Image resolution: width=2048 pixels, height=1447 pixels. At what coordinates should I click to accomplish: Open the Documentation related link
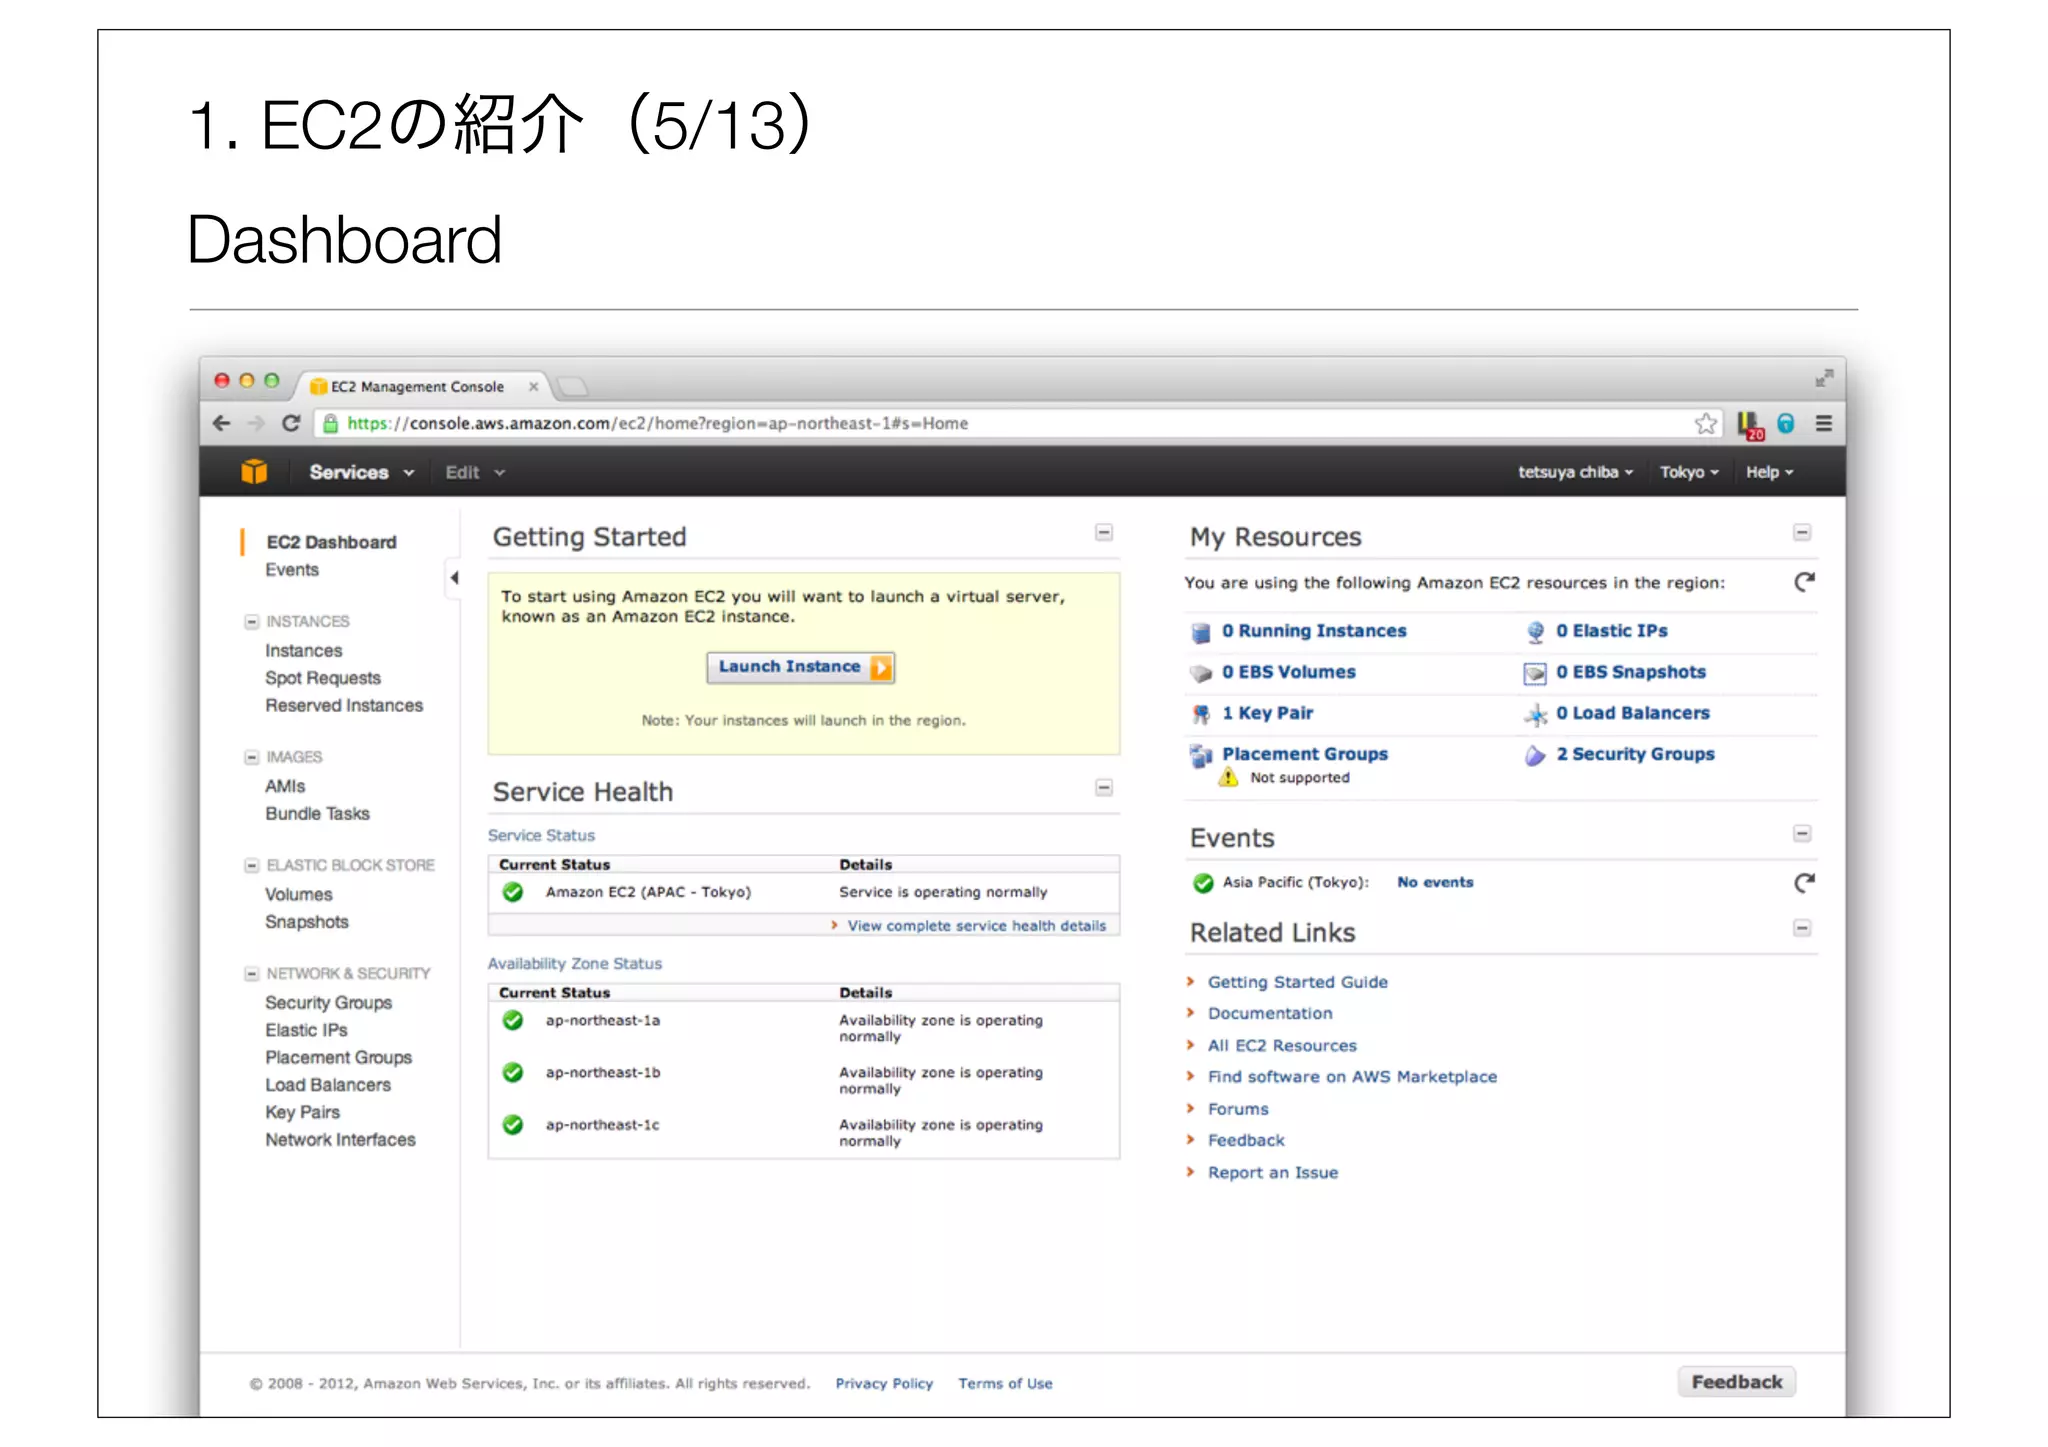click(1270, 1014)
